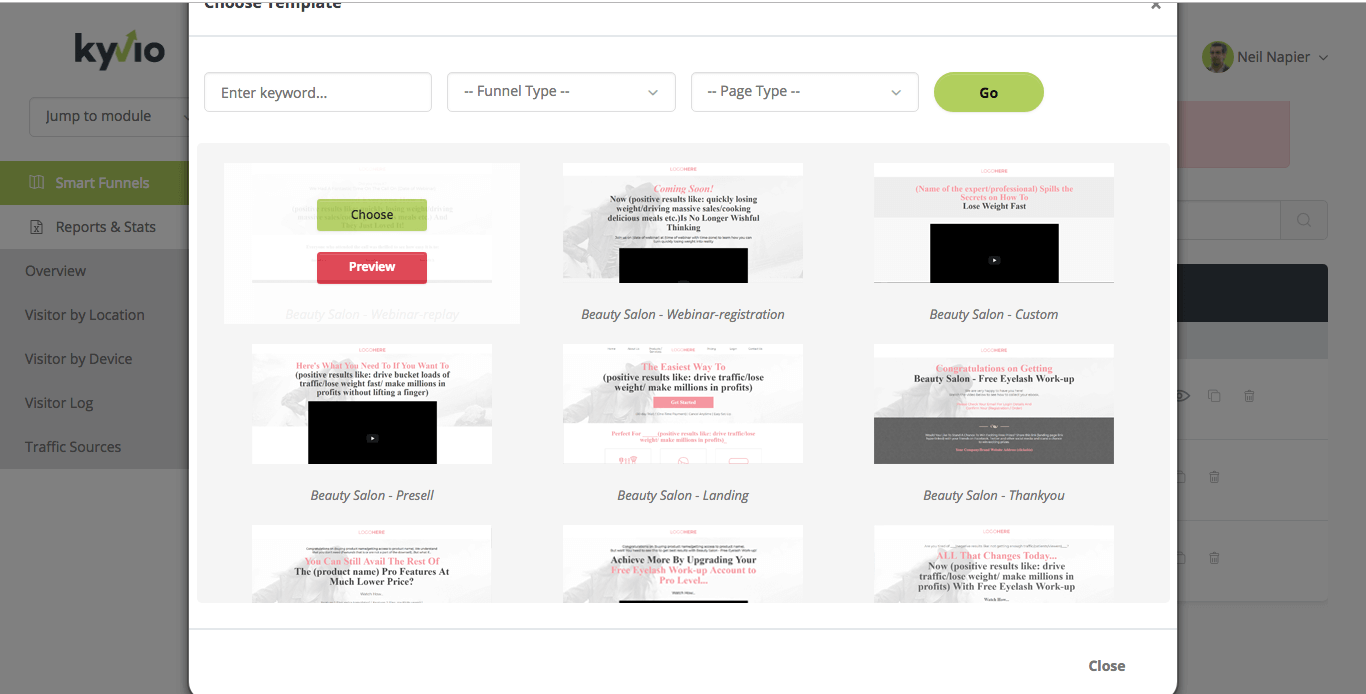Click the play icon in the Beauty Salon - Presell thumbnail
The width and height of the screenshot is (1366, 694).
pos(372,438)
